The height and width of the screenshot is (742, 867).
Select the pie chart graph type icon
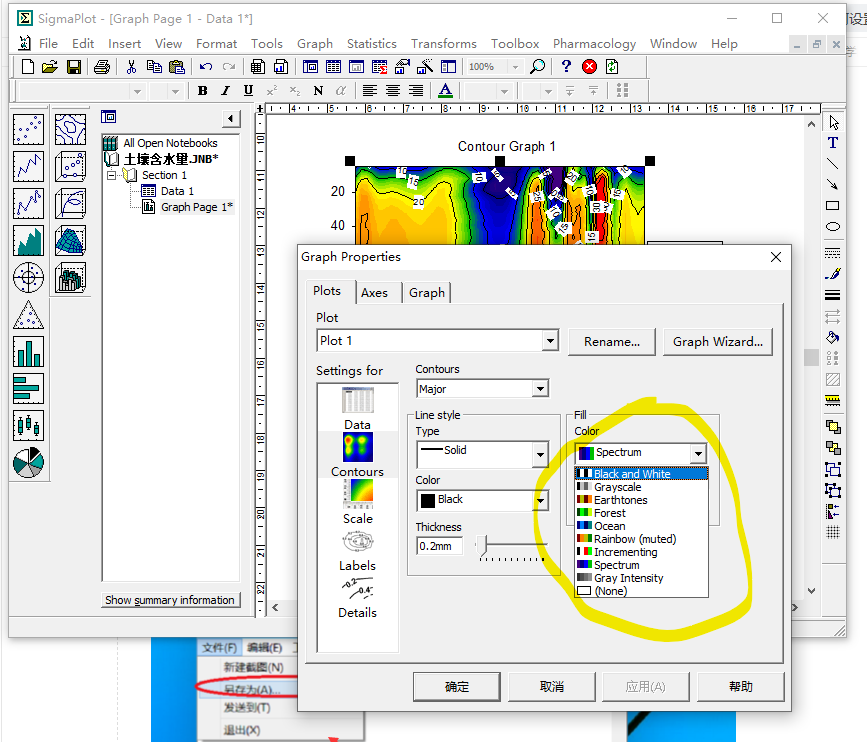coord(28,461)
